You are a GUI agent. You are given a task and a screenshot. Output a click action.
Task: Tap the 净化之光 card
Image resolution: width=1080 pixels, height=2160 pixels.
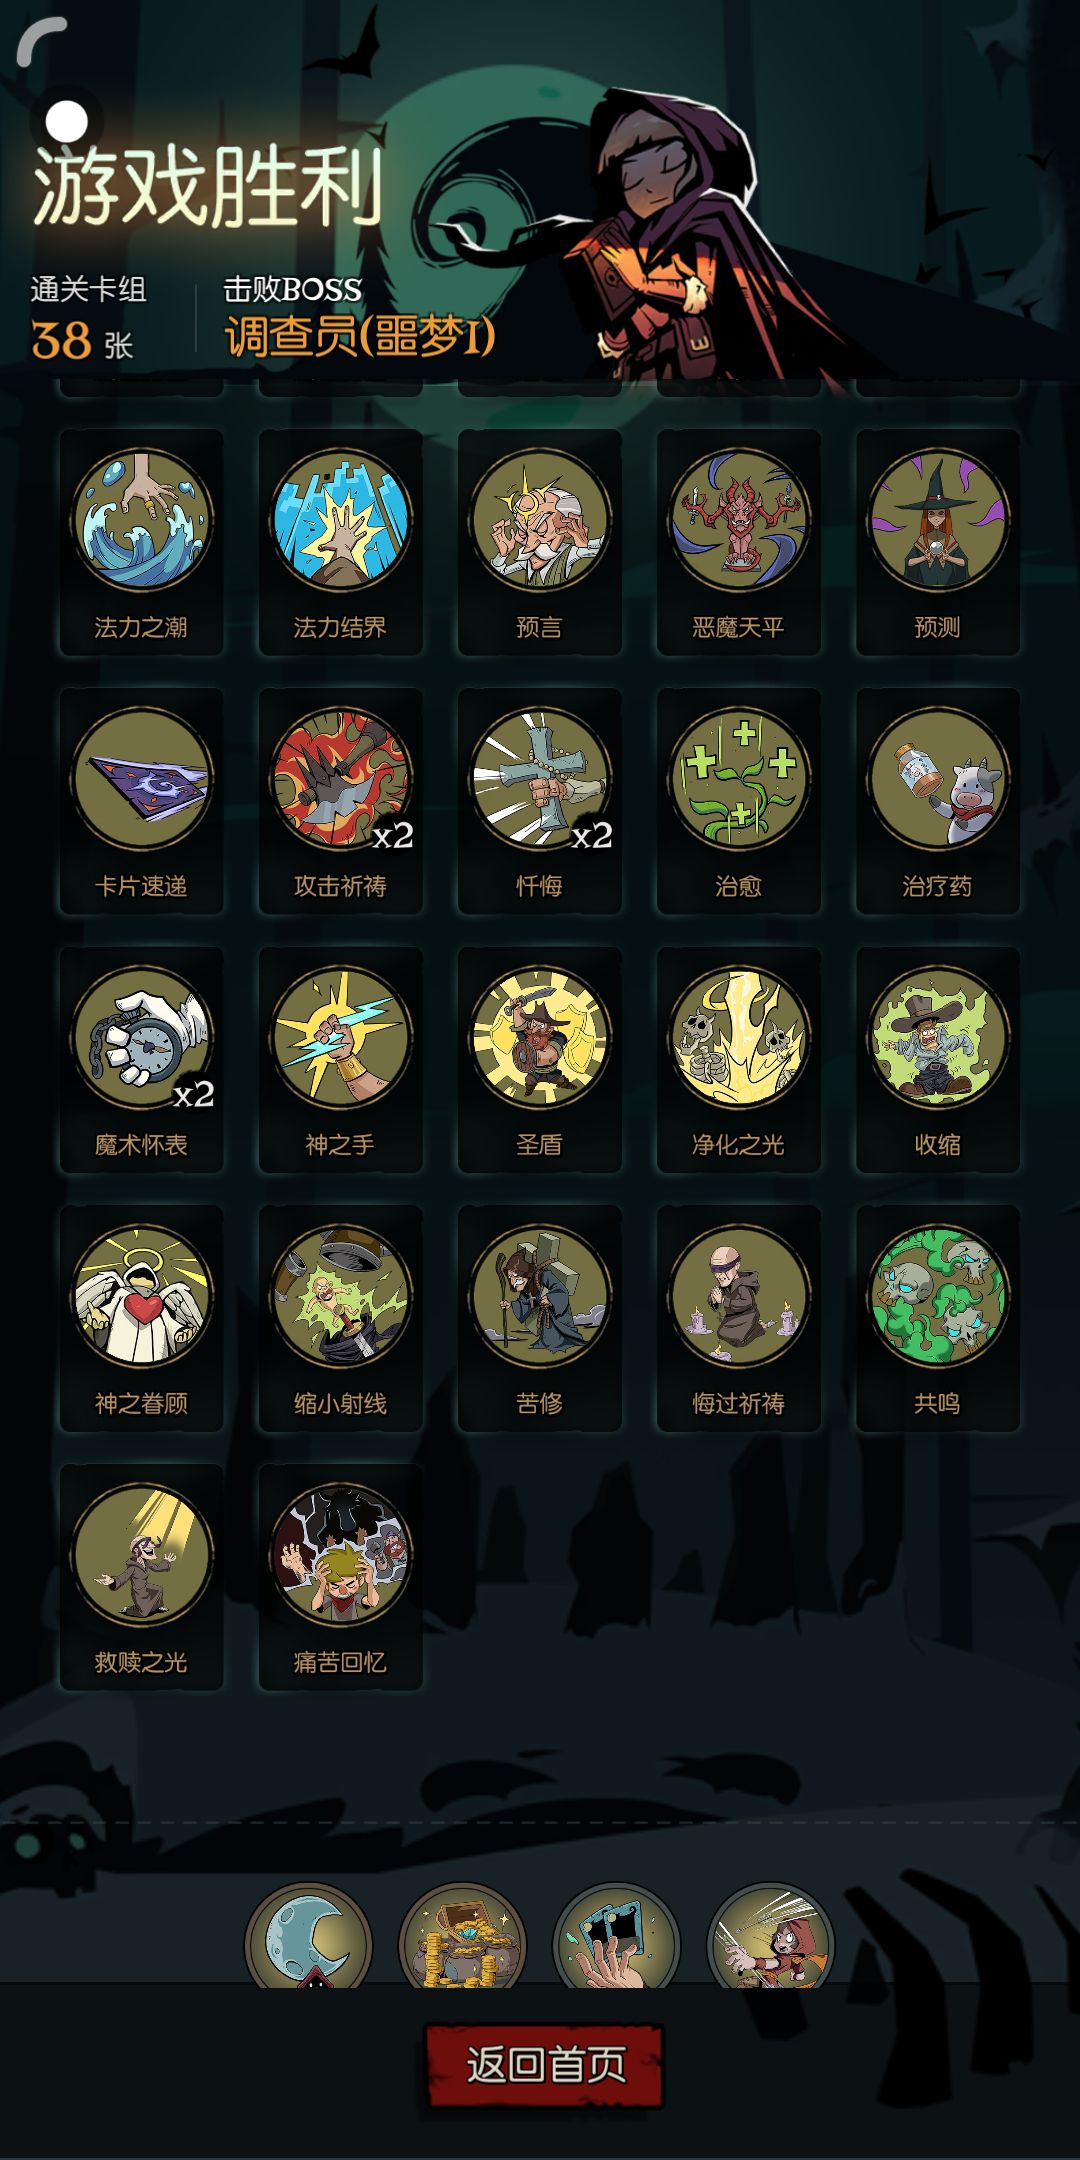(739, 1060)
